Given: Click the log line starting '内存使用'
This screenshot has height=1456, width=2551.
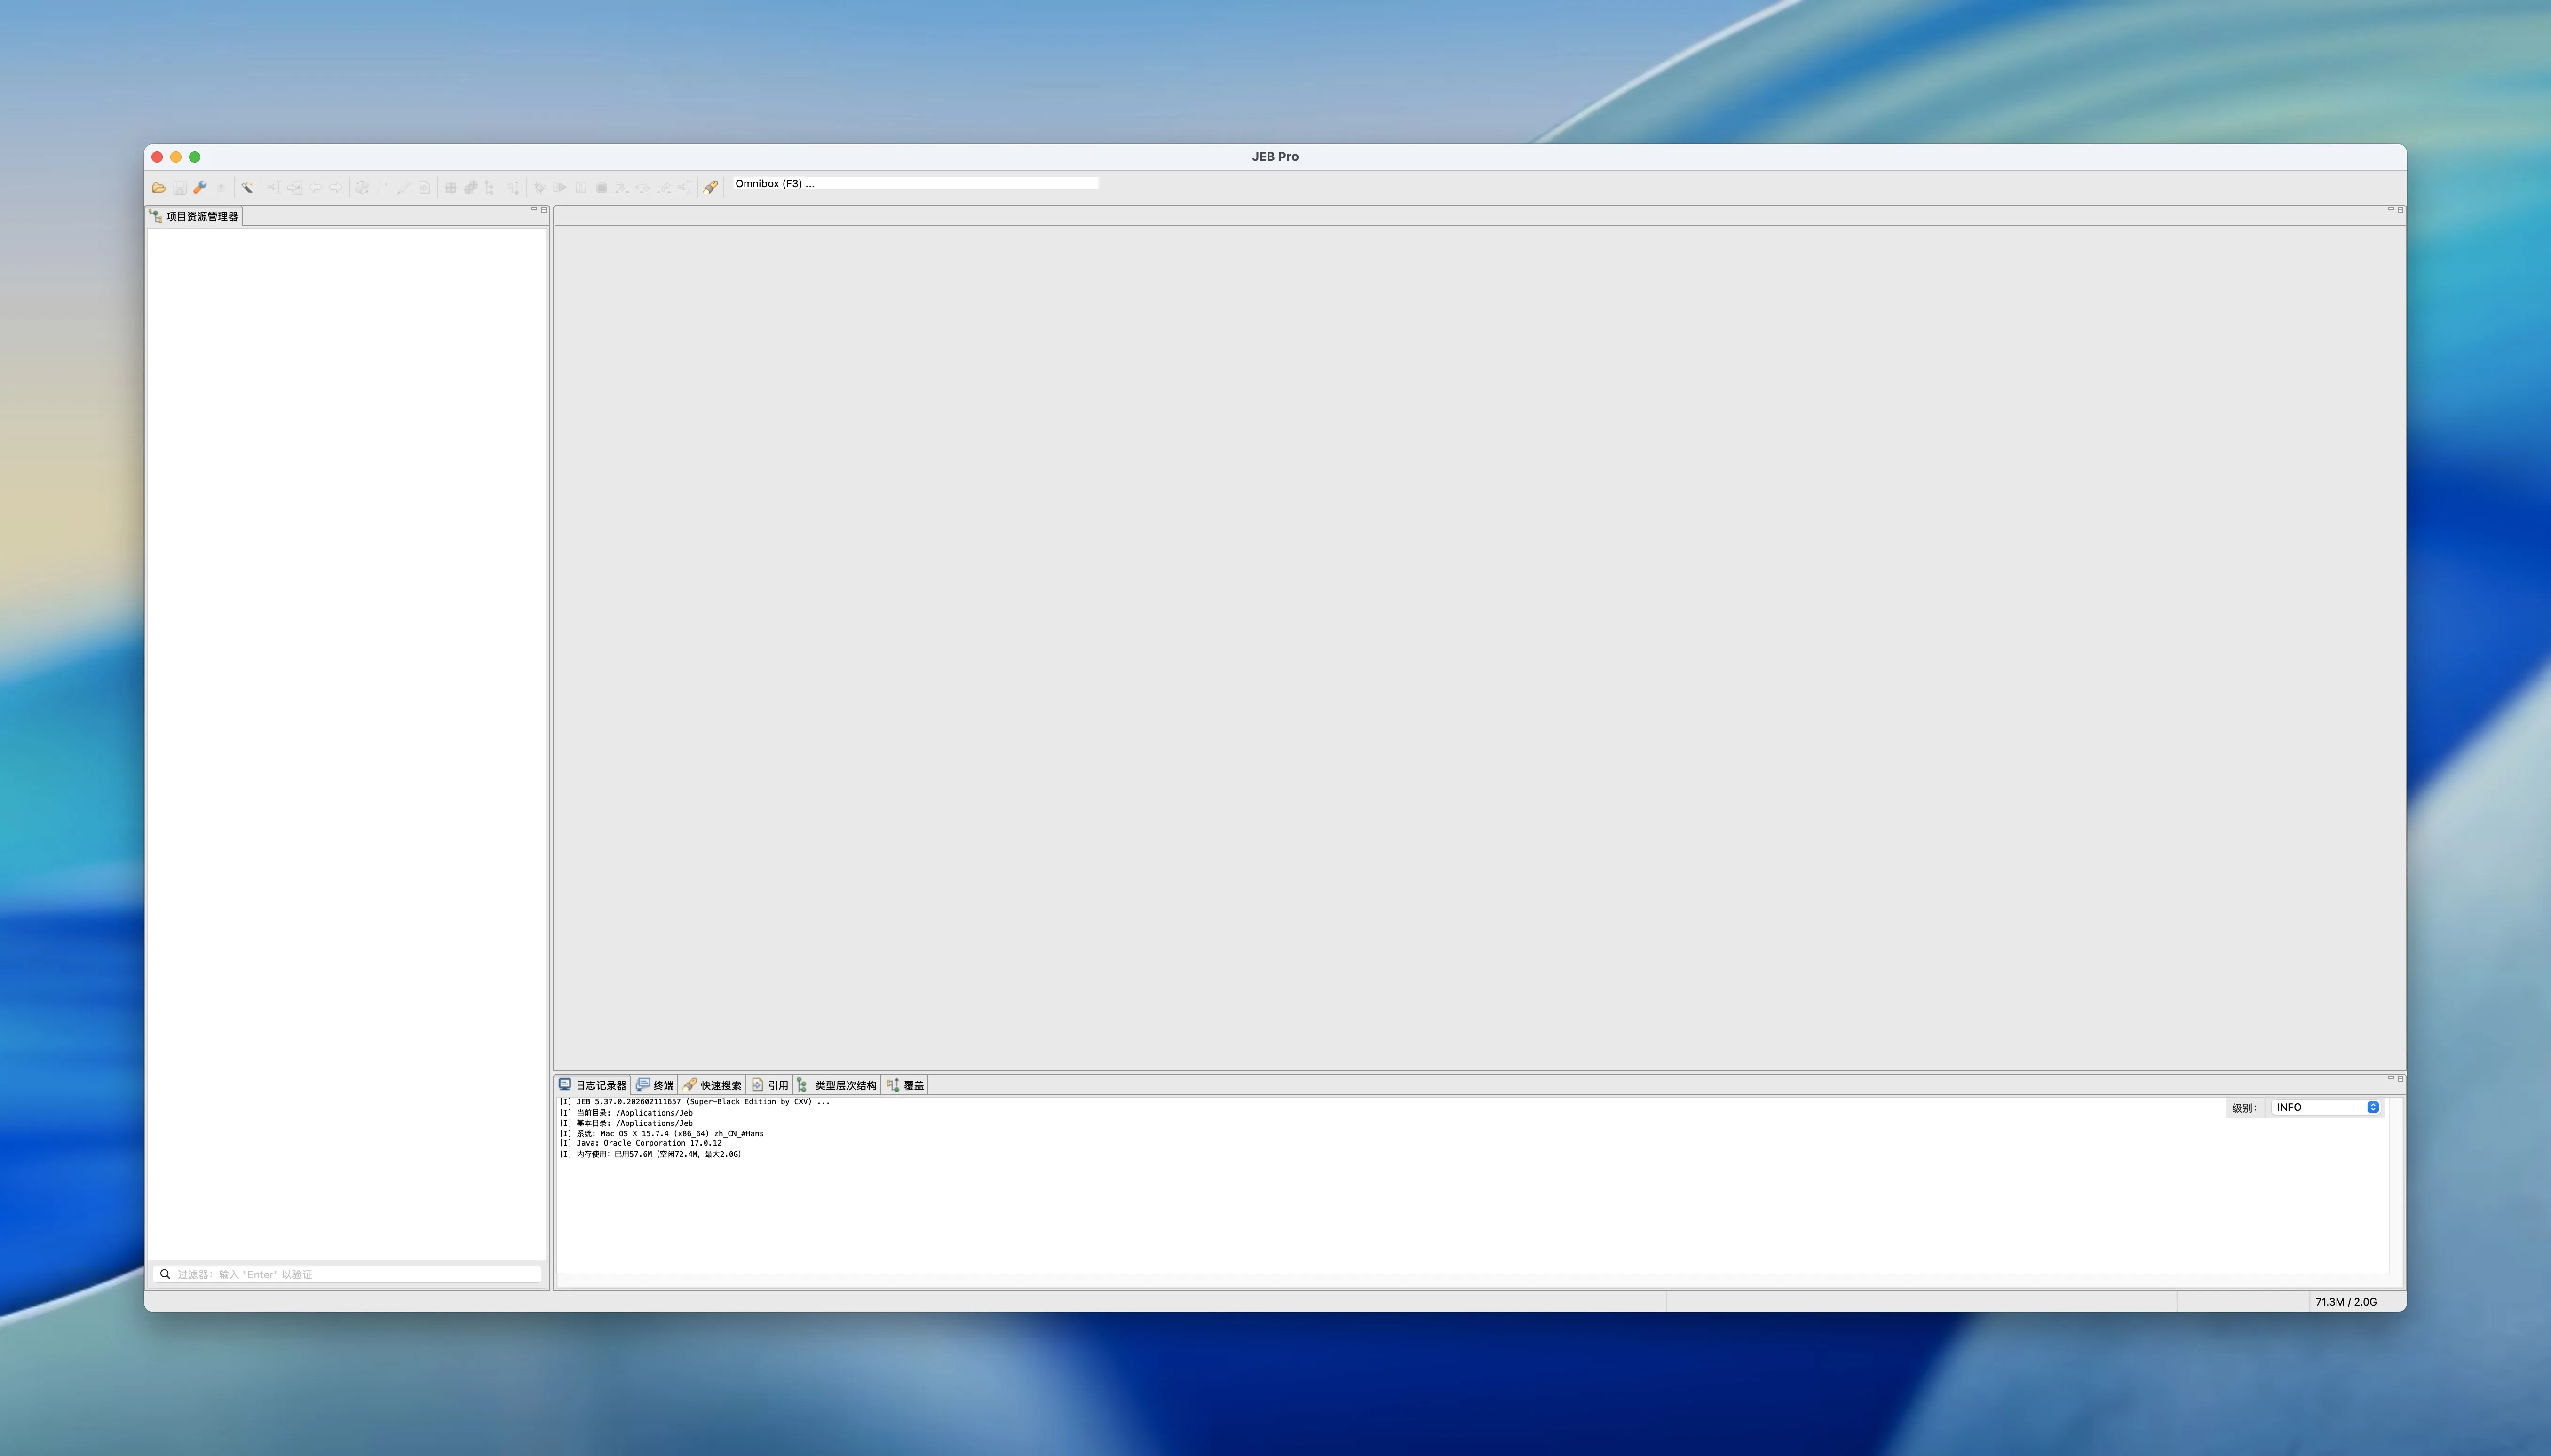Looking at the screenshot, I should tap(651, 1154).
